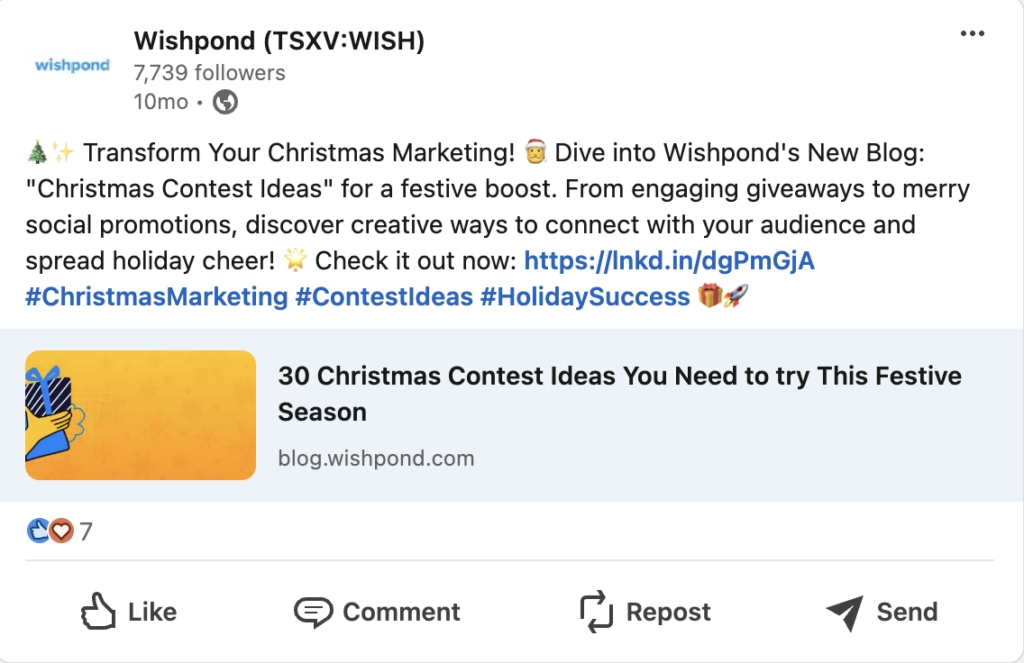Open the three-dot post options menu
This screenshot has height=663, width=1024.
click(972, 34)
